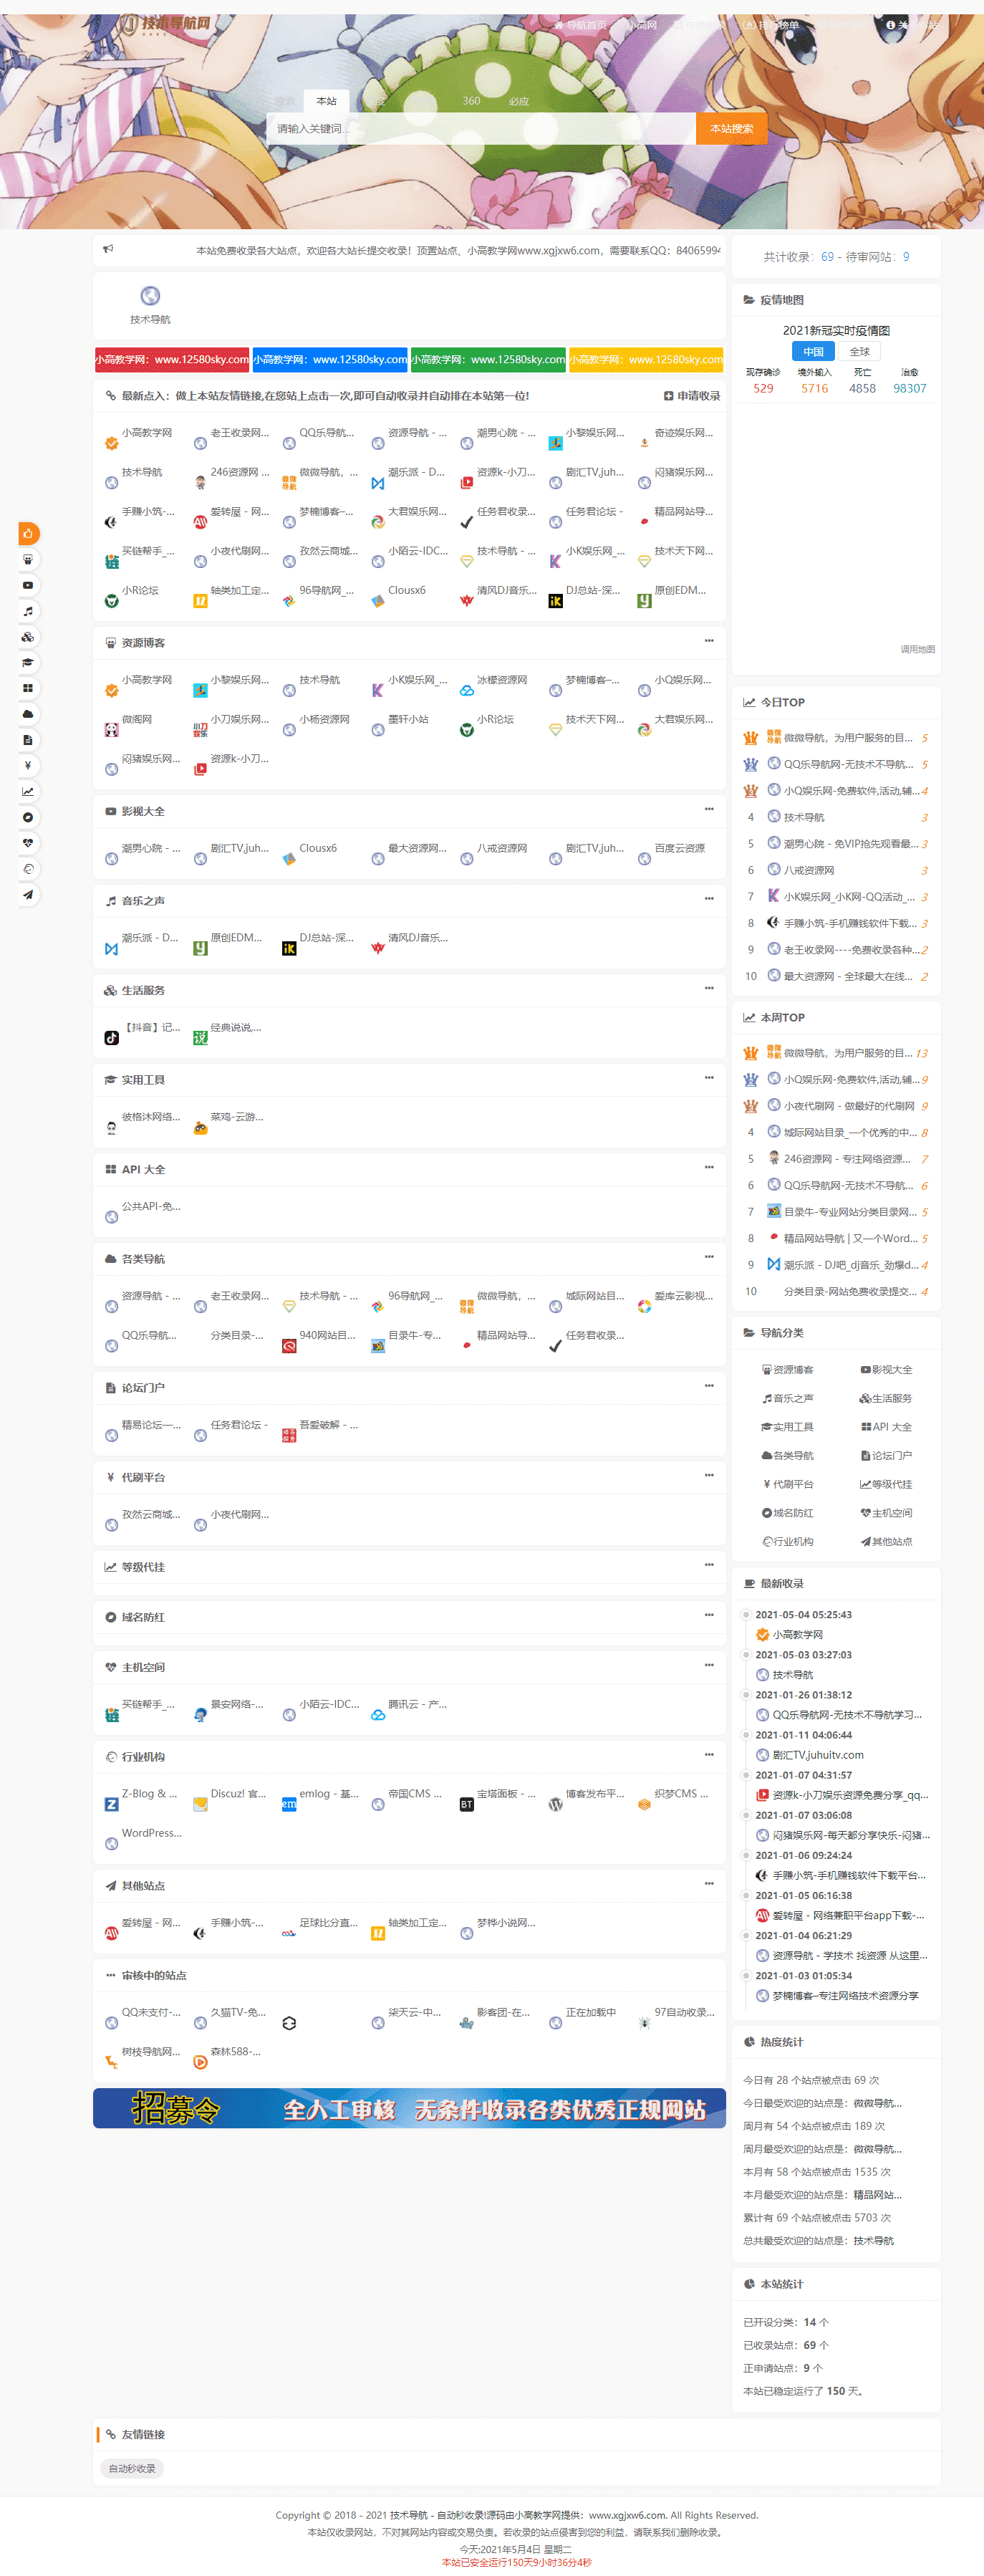Image resolution: width=984 pixels, height=2576 pixels.
Task: Switch the epidemic map to 全球
Action: [859, 352]
